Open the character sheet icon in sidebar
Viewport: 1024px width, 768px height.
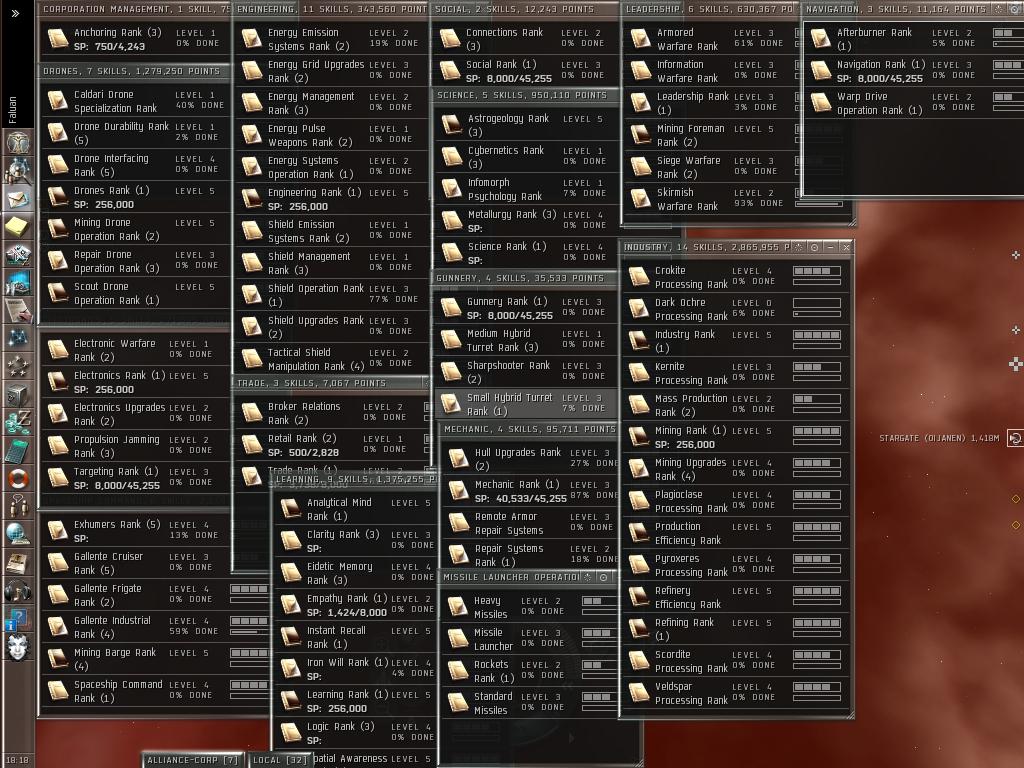pyautogui.click(x=18, y=142)
